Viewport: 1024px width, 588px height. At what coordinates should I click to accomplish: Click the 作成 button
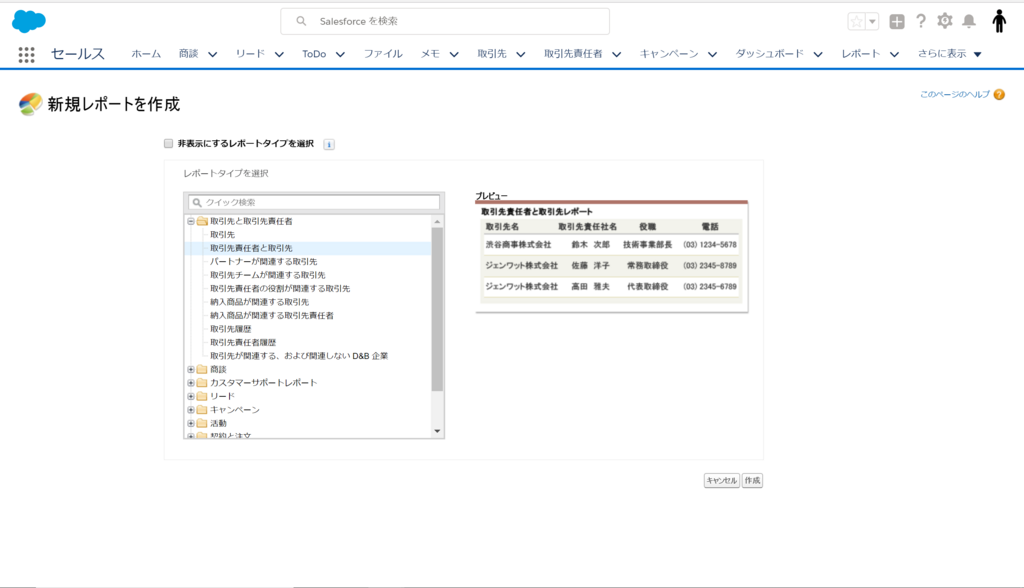tap(752, 480)
